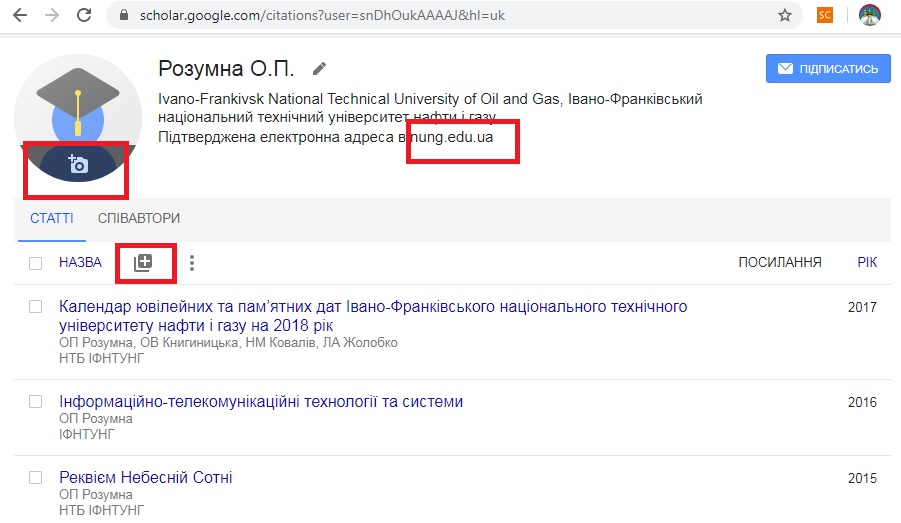Click the nung.edu.ua verified email text
The width and height of the screenshot is (901, 523).
point(451,137)
